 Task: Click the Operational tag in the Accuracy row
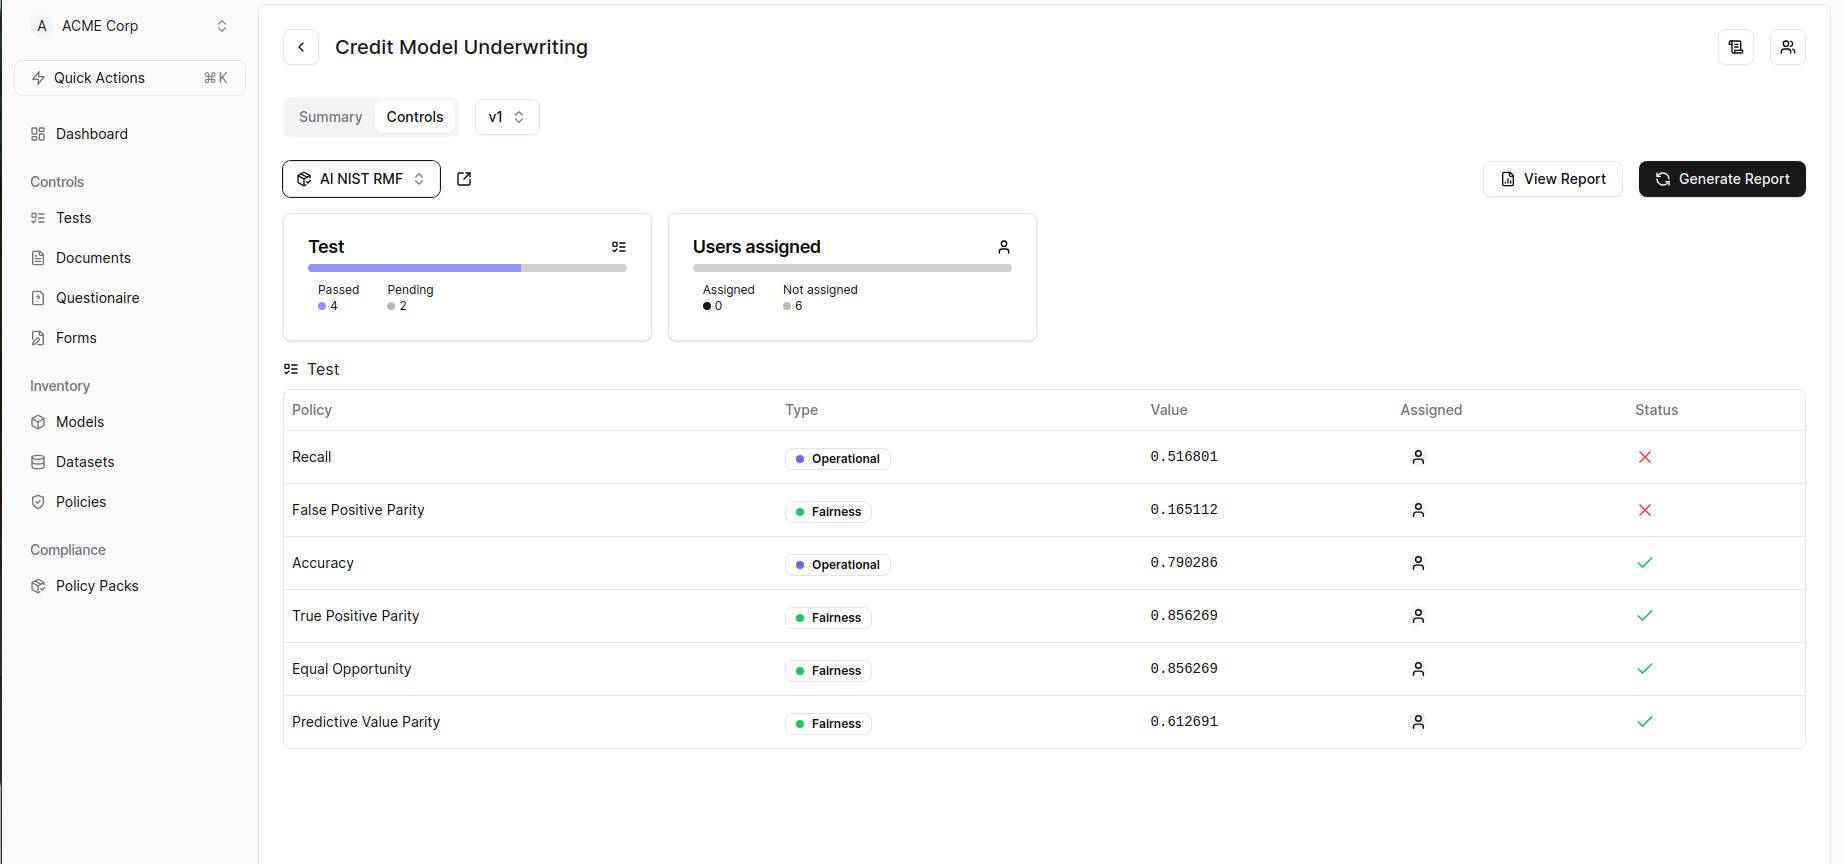pyautogui.click(x=837, y=565)
